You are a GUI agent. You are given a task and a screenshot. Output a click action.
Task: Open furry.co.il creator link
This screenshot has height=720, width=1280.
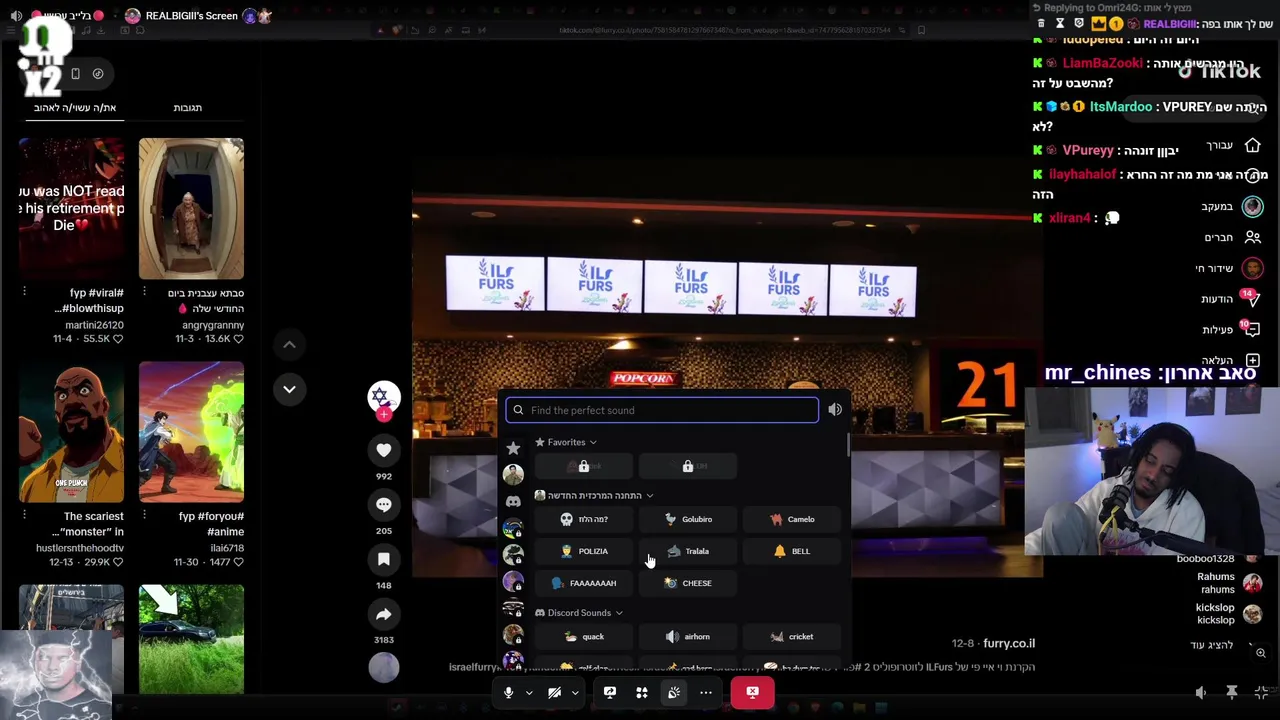[x=1009, y=643]
